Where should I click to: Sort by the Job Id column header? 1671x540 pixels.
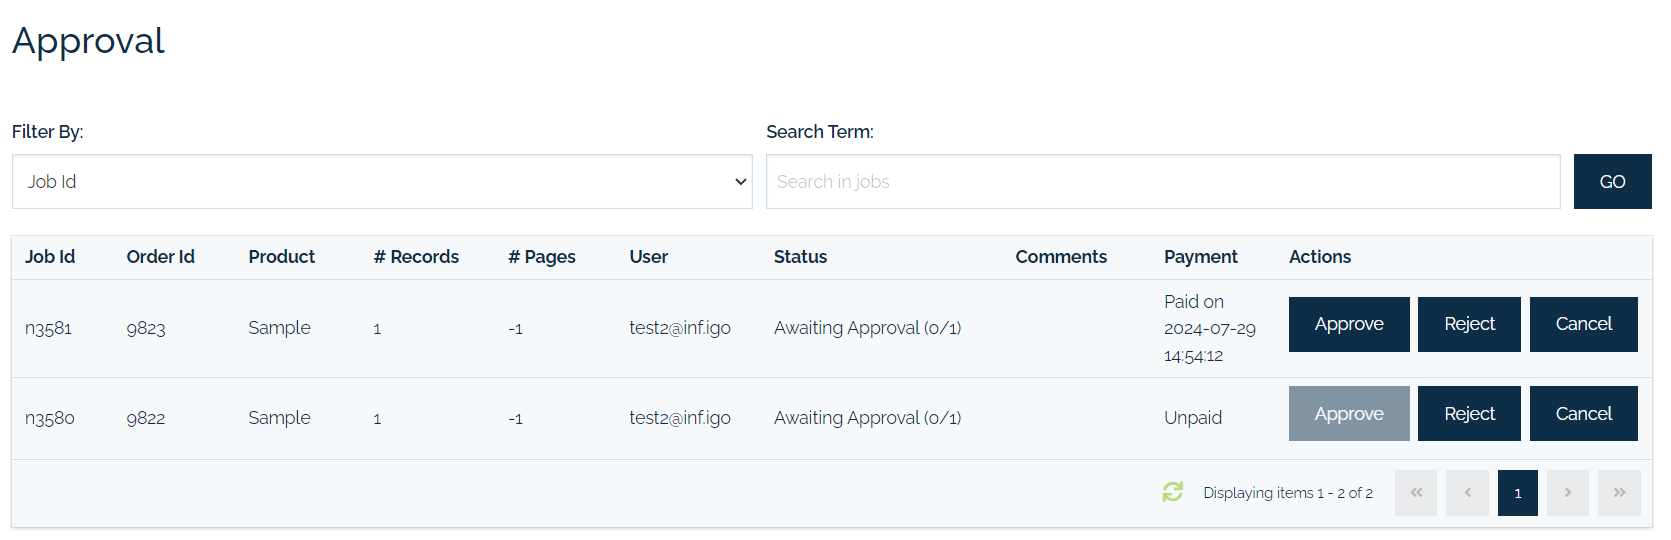click(50, 257)
